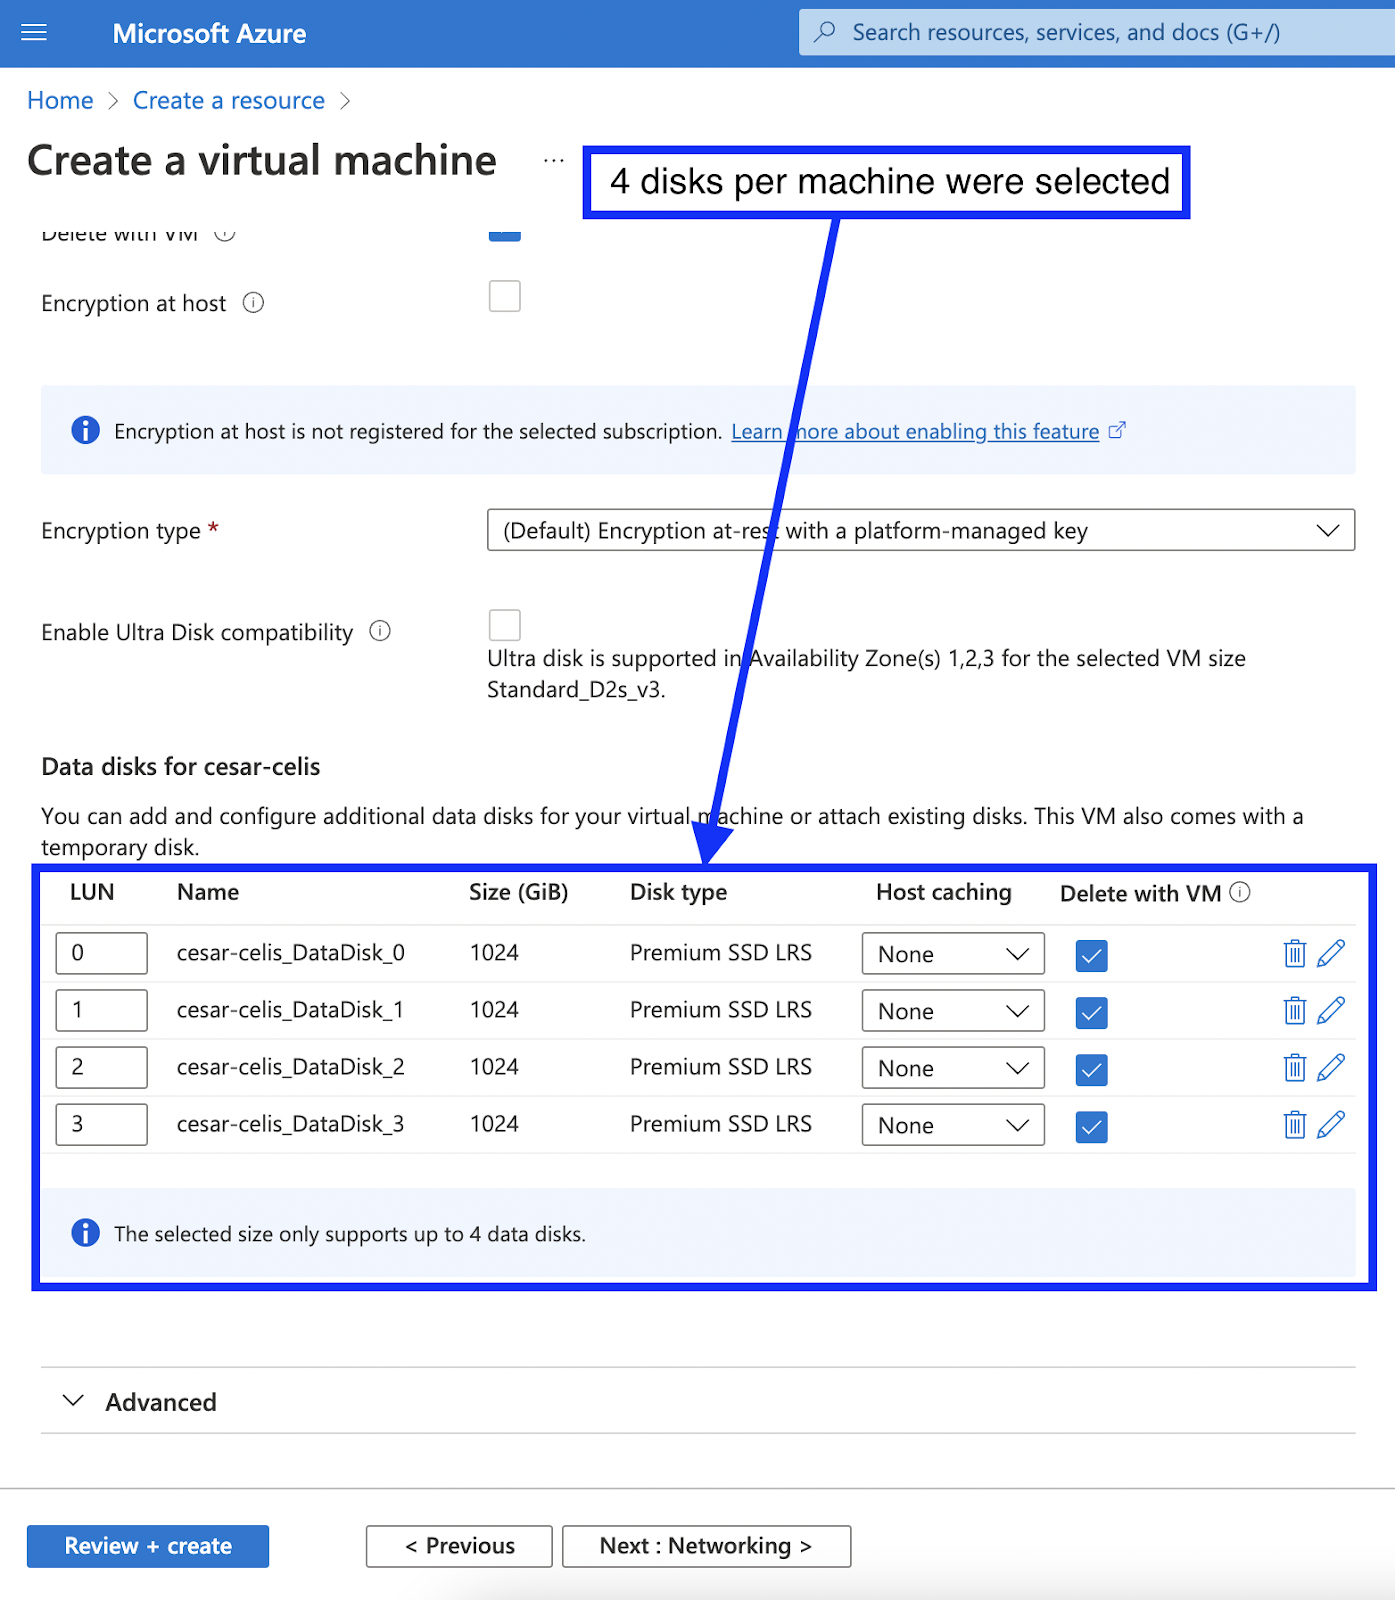Click trash icon for cesar-celis_DataDisk_2
The width and height of the screenshot is (1395, 1600).
coord(1294,1068)
